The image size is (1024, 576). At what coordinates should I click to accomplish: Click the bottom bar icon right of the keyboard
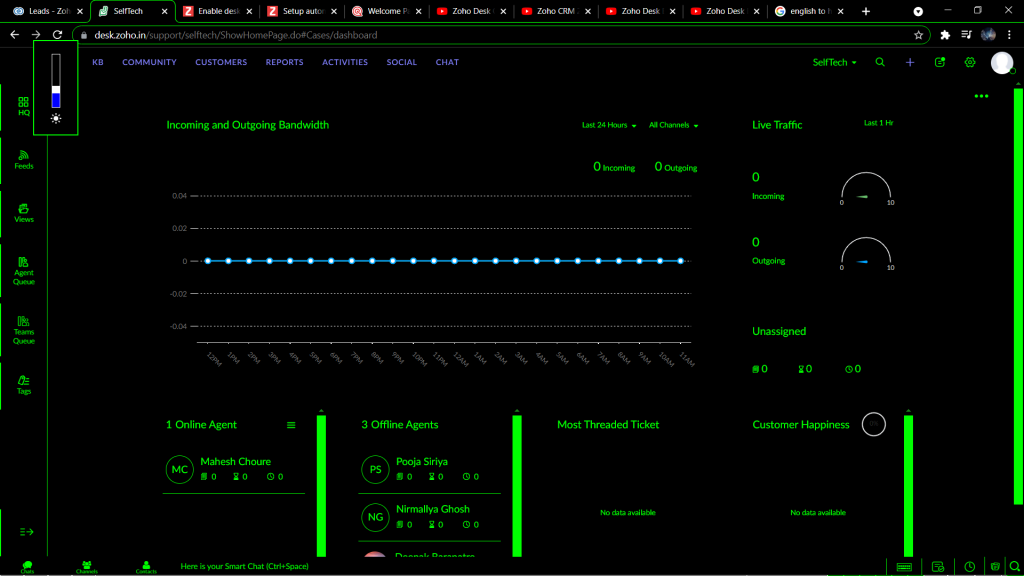938,567
